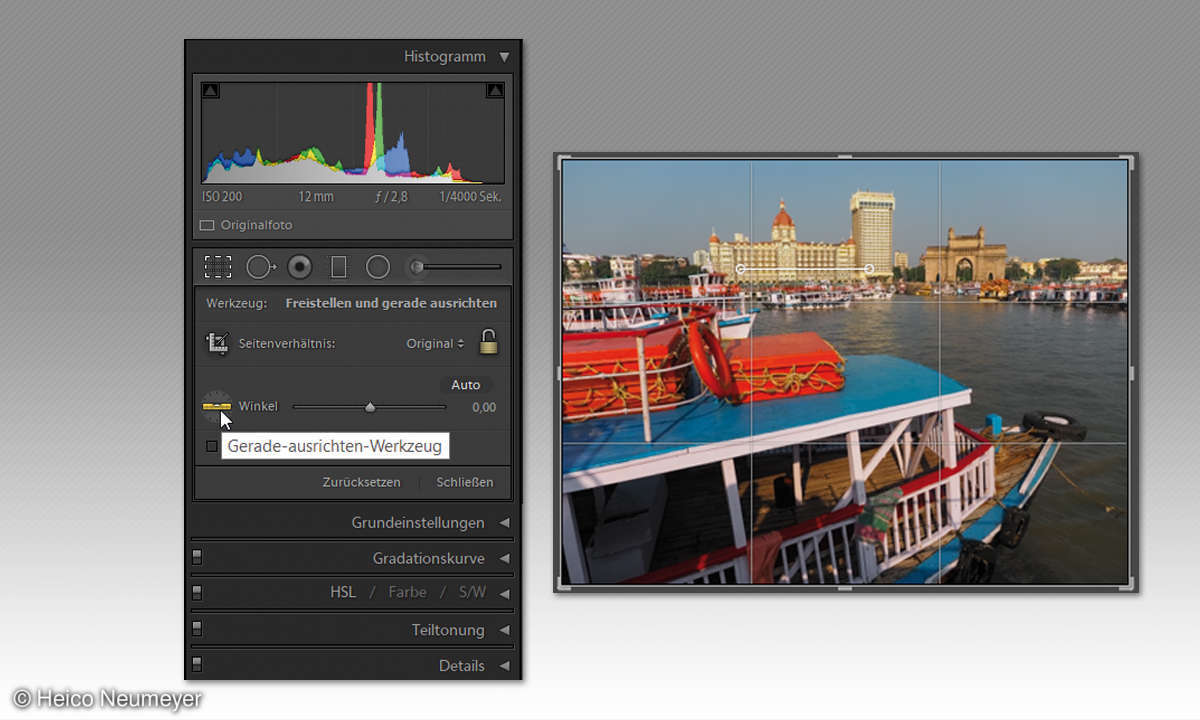Image resolution: width=1200 pixels, height=720 pixels.
Task: Click the 12 mm focal length readout
Action: click(x=316, y=197)
